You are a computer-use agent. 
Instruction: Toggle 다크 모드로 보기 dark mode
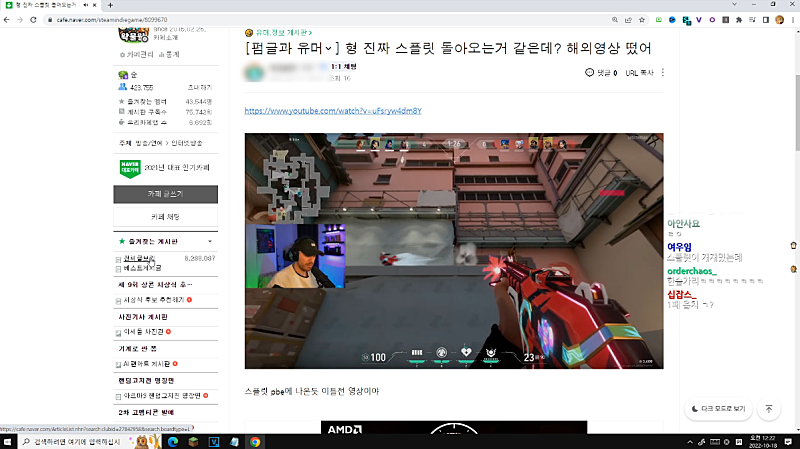718,409
